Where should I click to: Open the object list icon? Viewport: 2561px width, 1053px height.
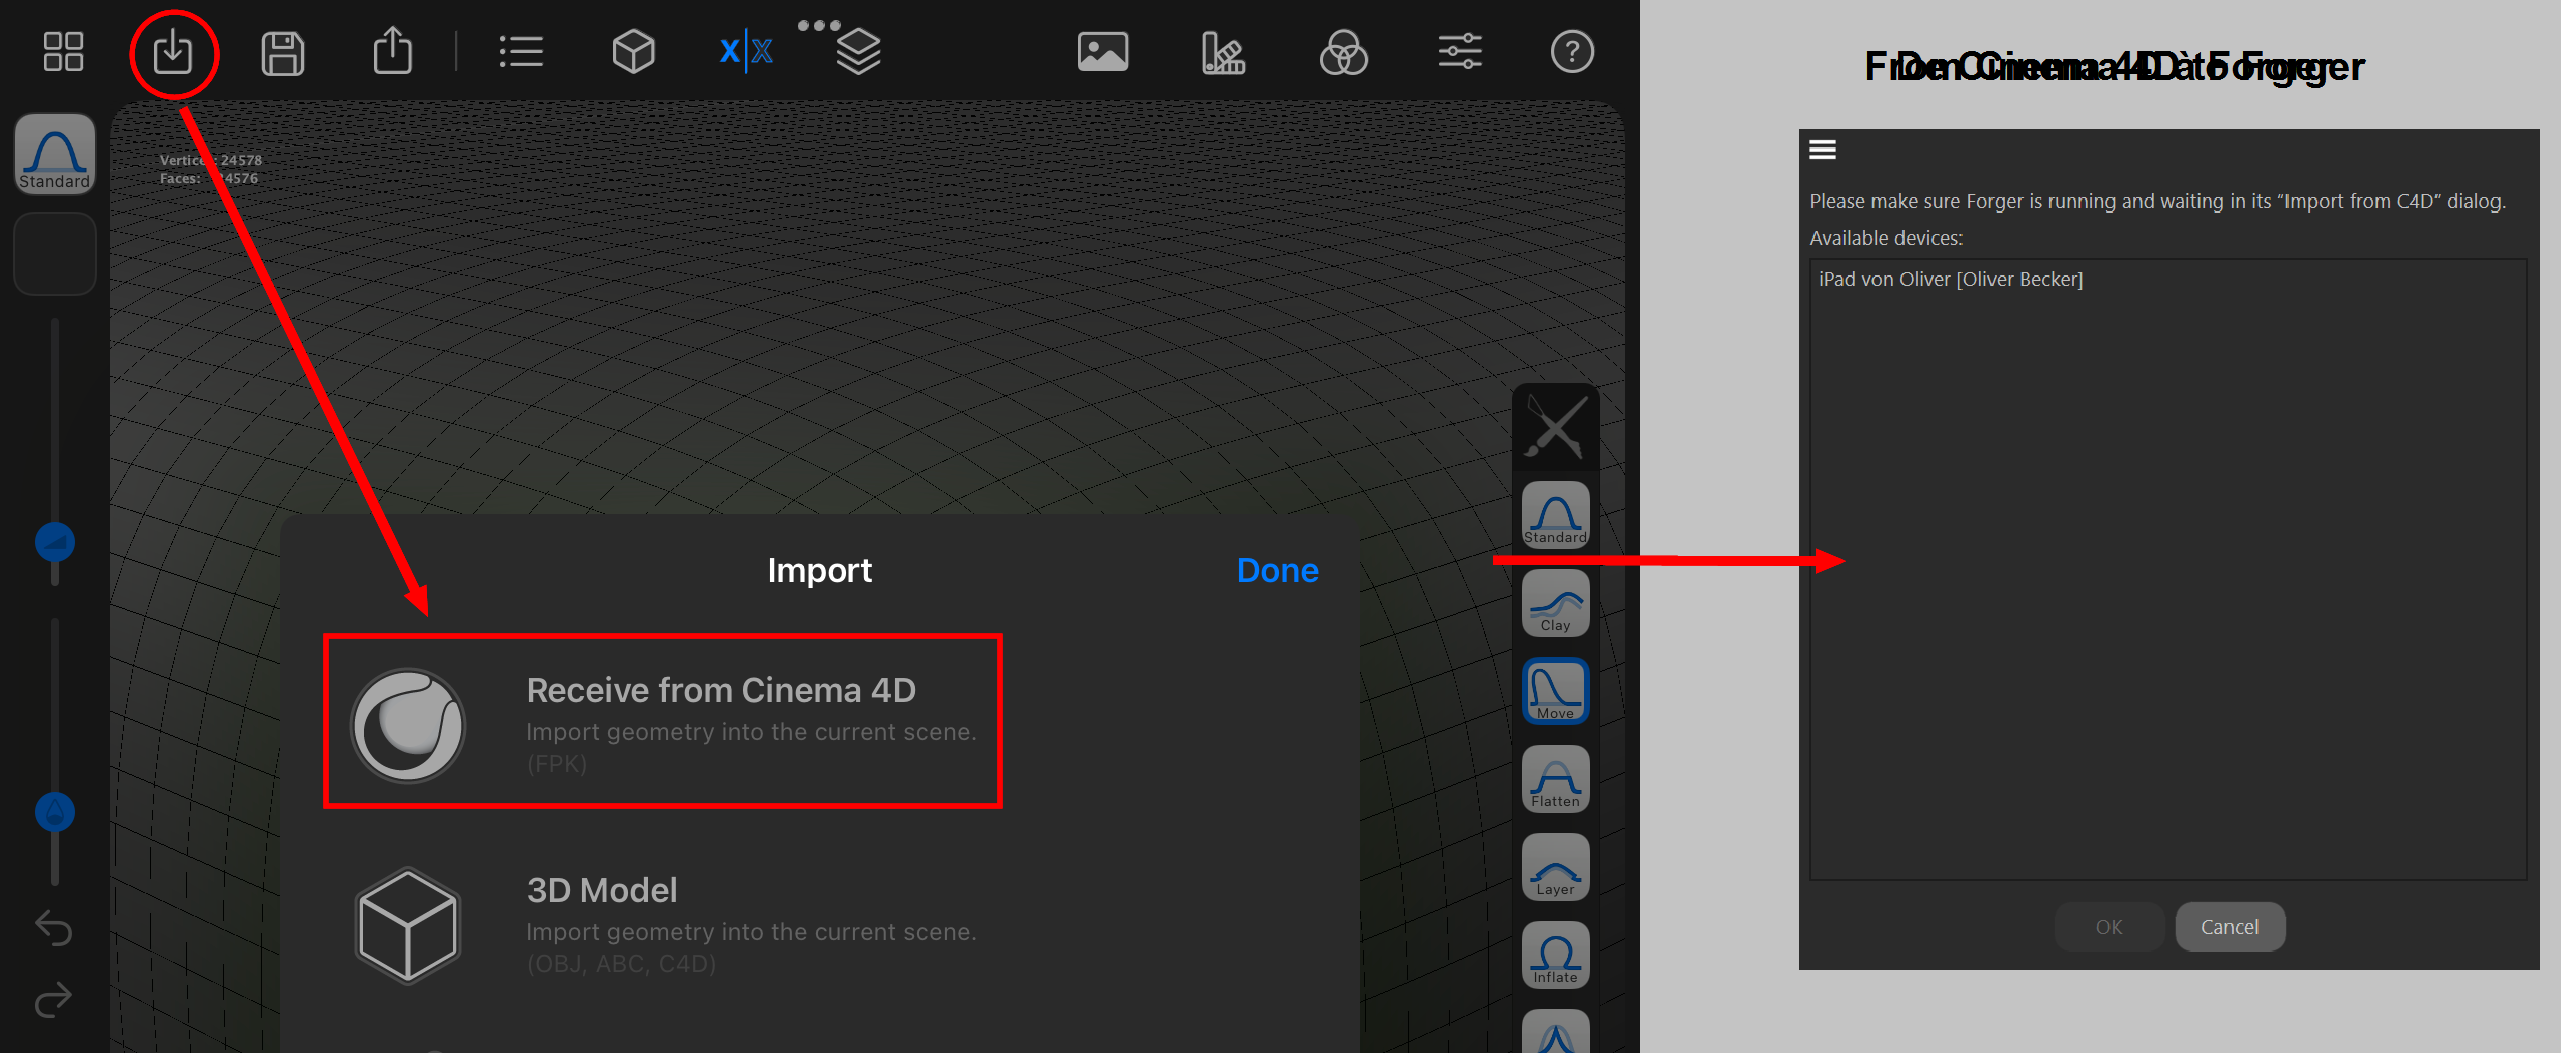(x=521, y=52)
